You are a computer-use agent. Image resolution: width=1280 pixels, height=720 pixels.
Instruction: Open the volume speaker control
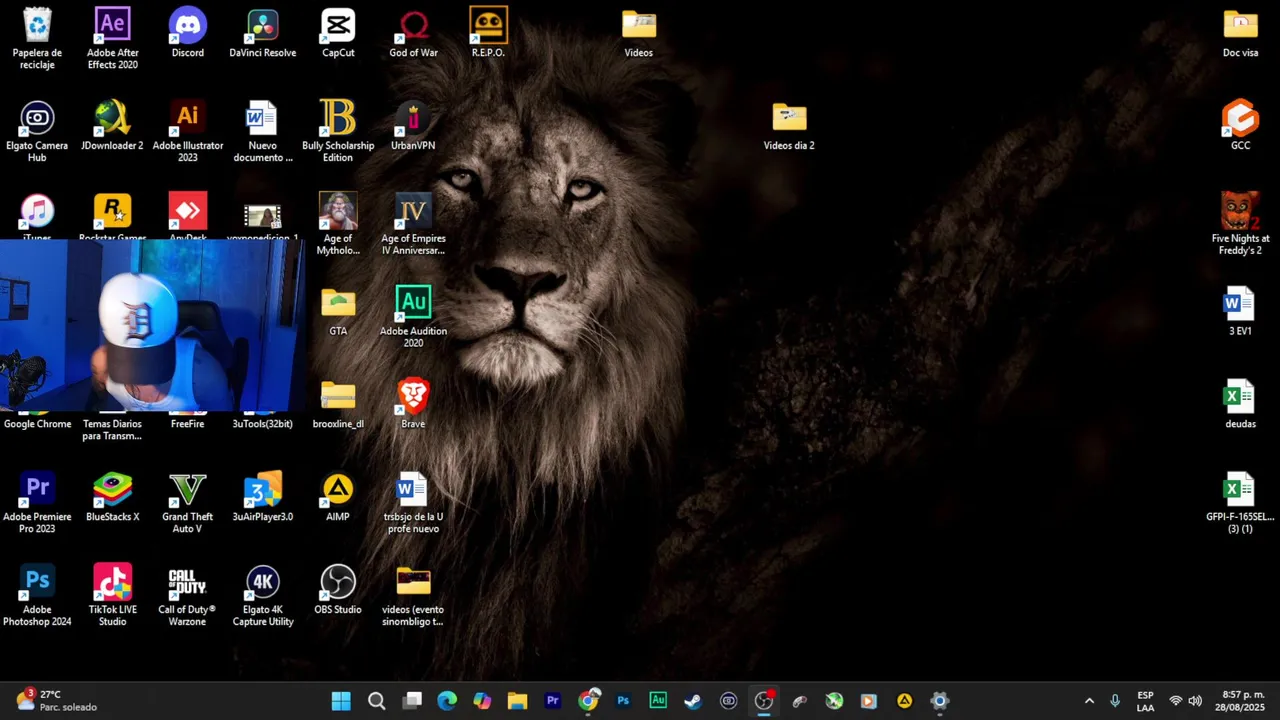(1195, 701)
